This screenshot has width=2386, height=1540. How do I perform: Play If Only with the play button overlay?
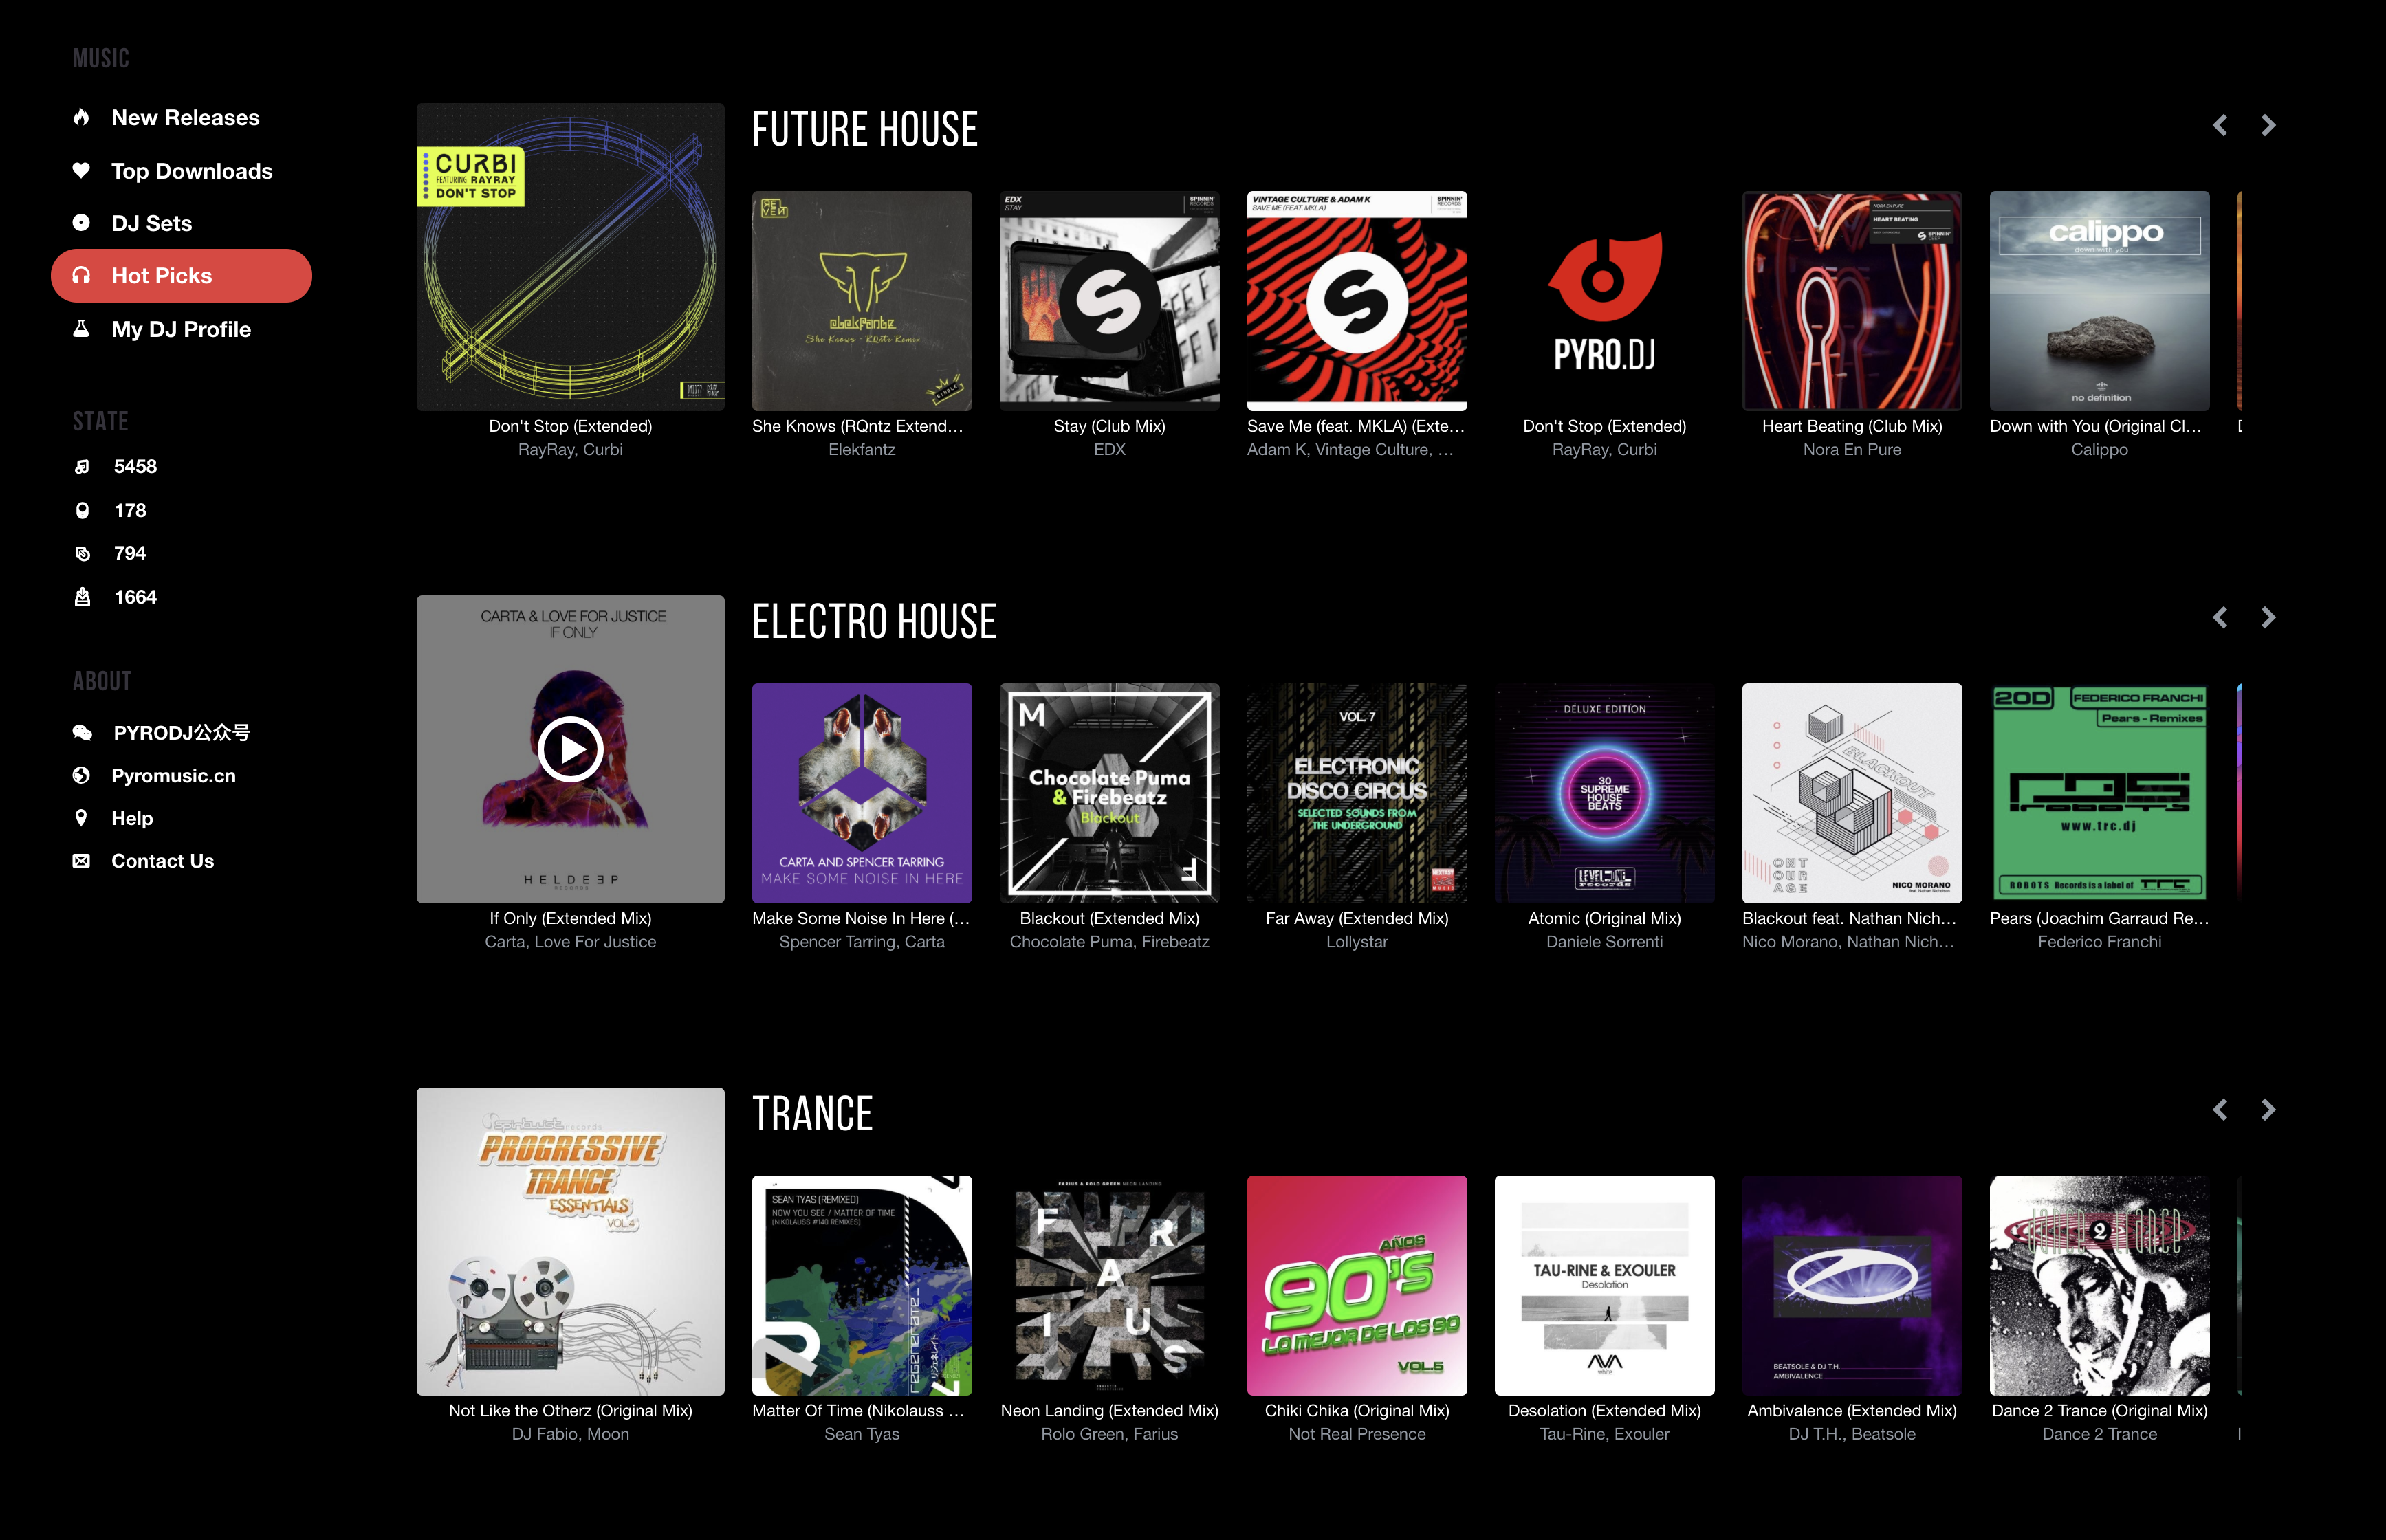coord(570,749)
